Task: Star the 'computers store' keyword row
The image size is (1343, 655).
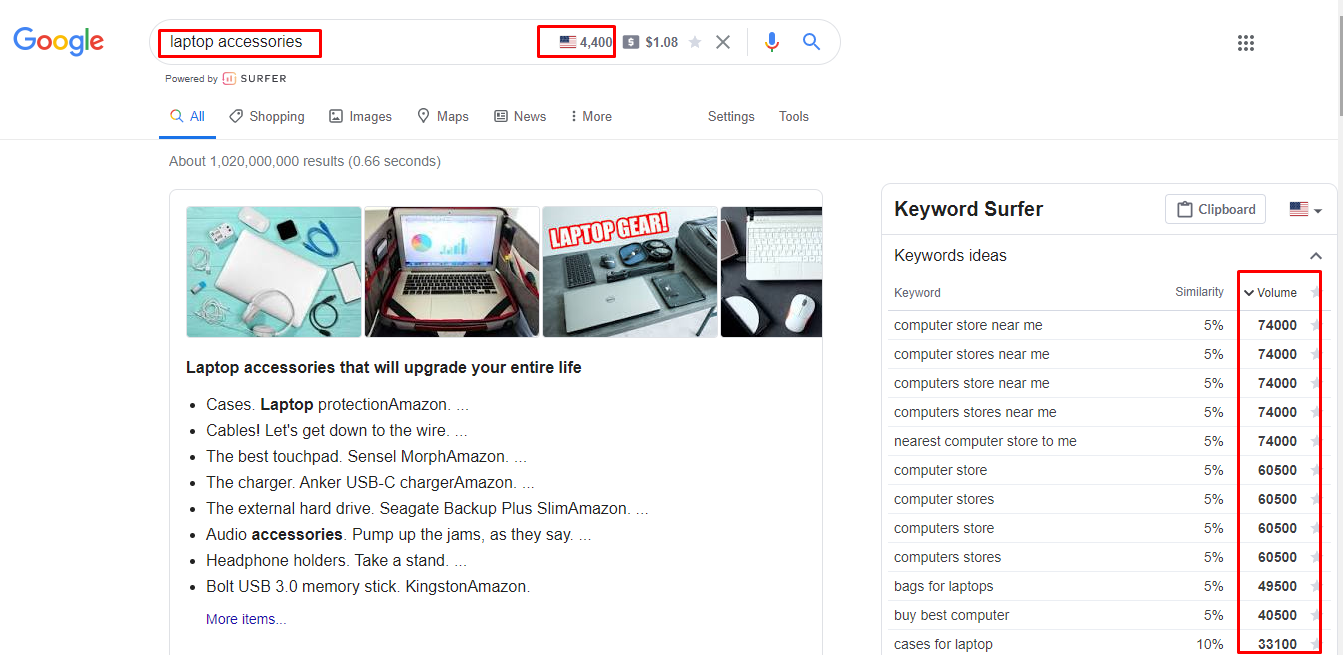Action: (1316, 528)
